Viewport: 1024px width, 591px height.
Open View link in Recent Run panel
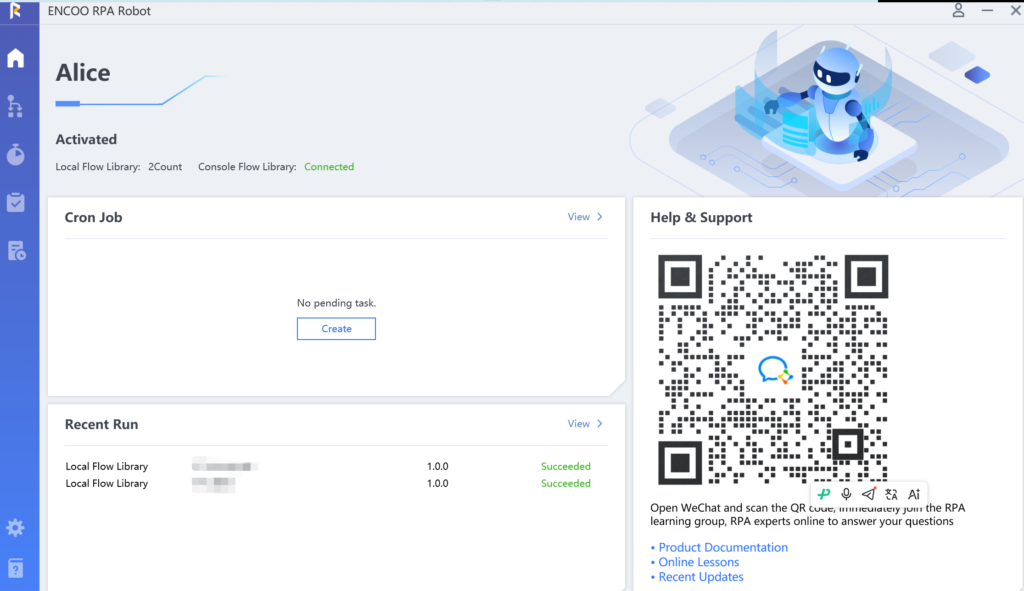(x=579, y=424)
